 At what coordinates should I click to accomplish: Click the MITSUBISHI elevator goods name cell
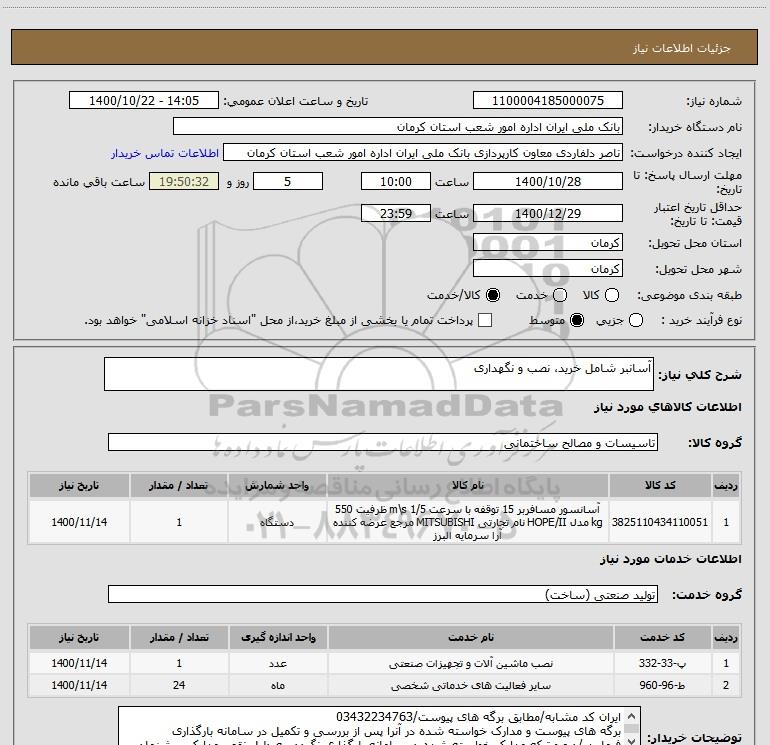click(x=468, y=522)
